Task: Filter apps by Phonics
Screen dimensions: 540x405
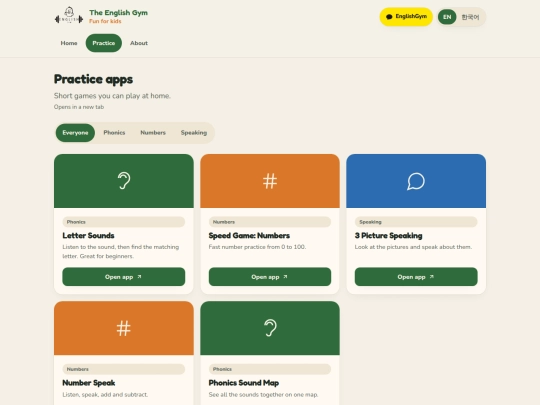Action: coord(114,133)
